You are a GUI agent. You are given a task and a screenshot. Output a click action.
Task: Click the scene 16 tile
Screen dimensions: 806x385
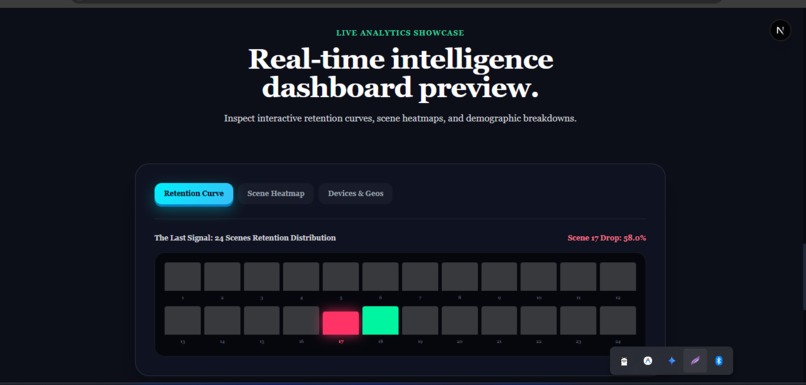tap(301, 320)
